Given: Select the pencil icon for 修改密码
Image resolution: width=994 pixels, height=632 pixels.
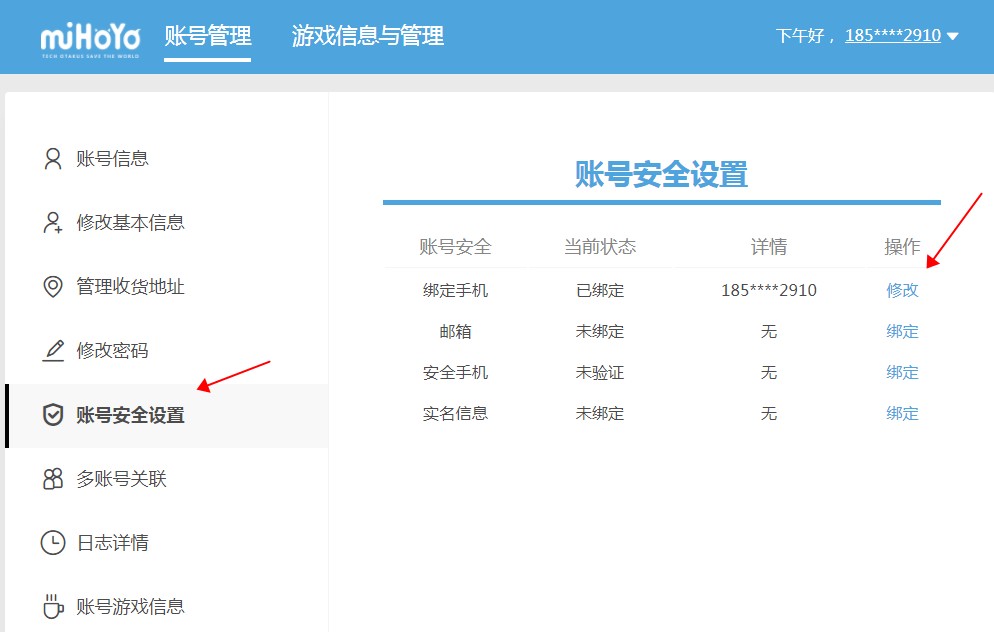Looking at the screenshot, I should (x=52, y=350).
